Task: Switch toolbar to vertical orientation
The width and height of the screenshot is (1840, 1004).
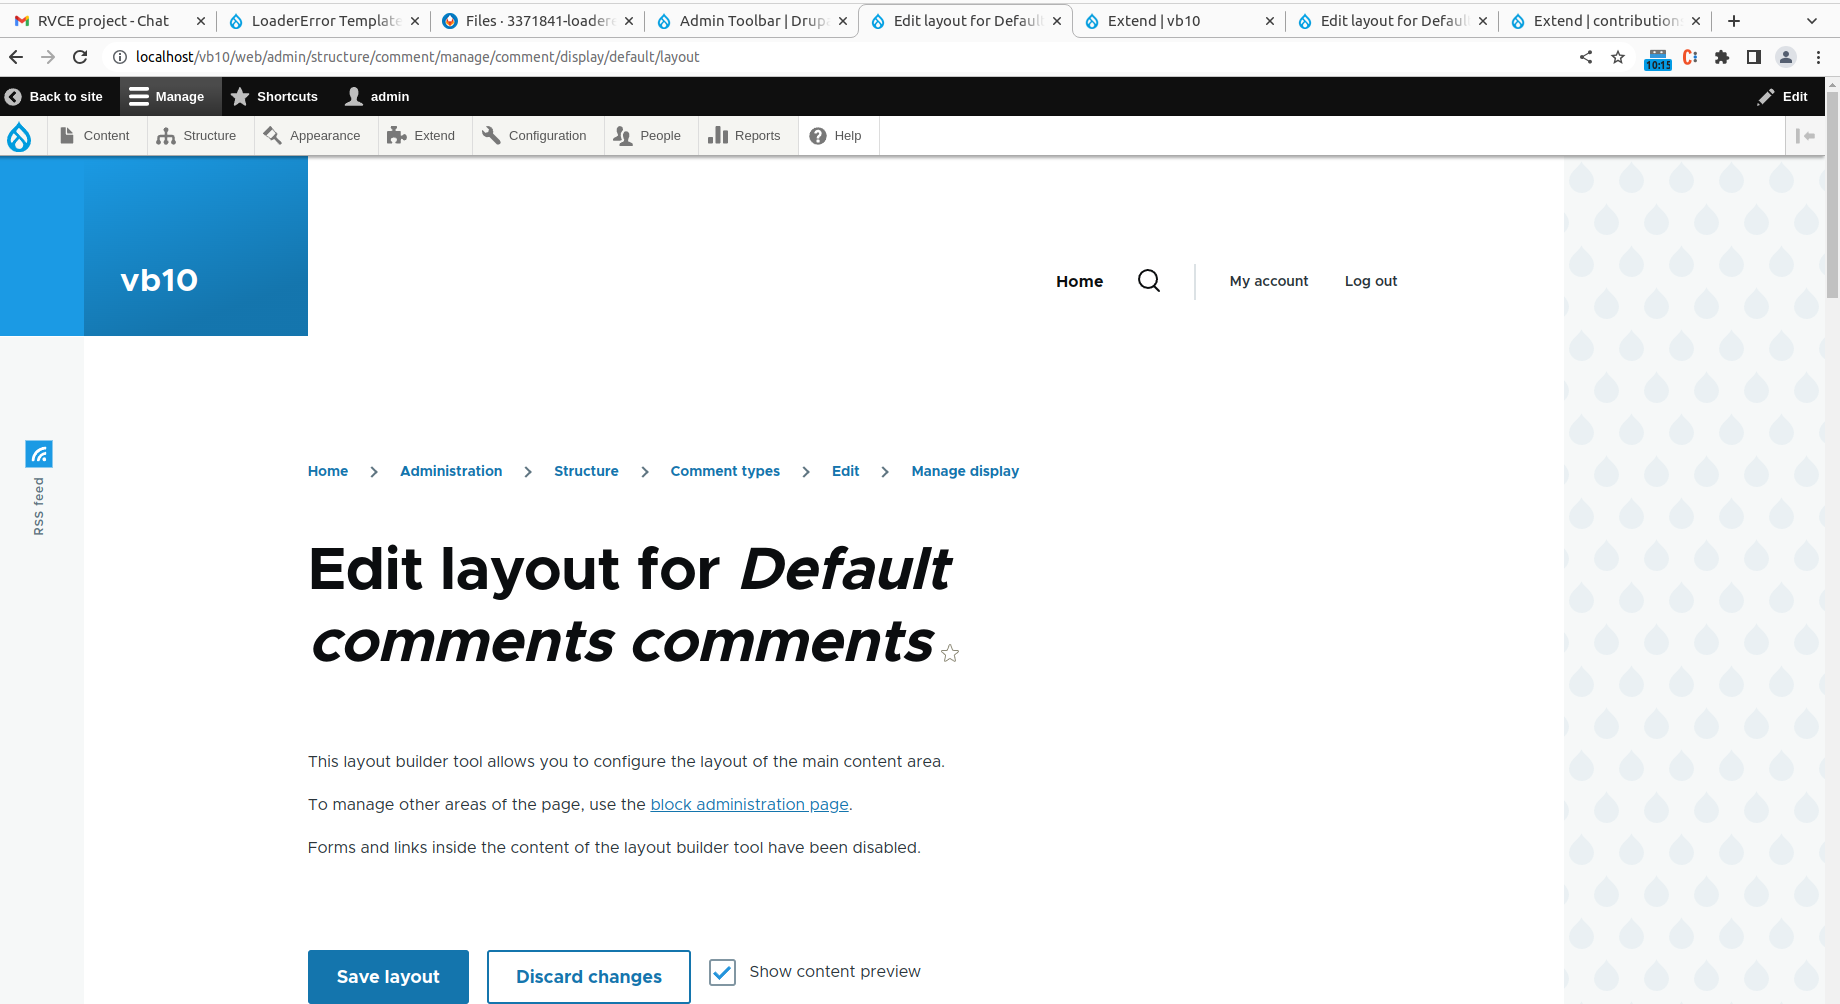Action: coord(1807,135)
